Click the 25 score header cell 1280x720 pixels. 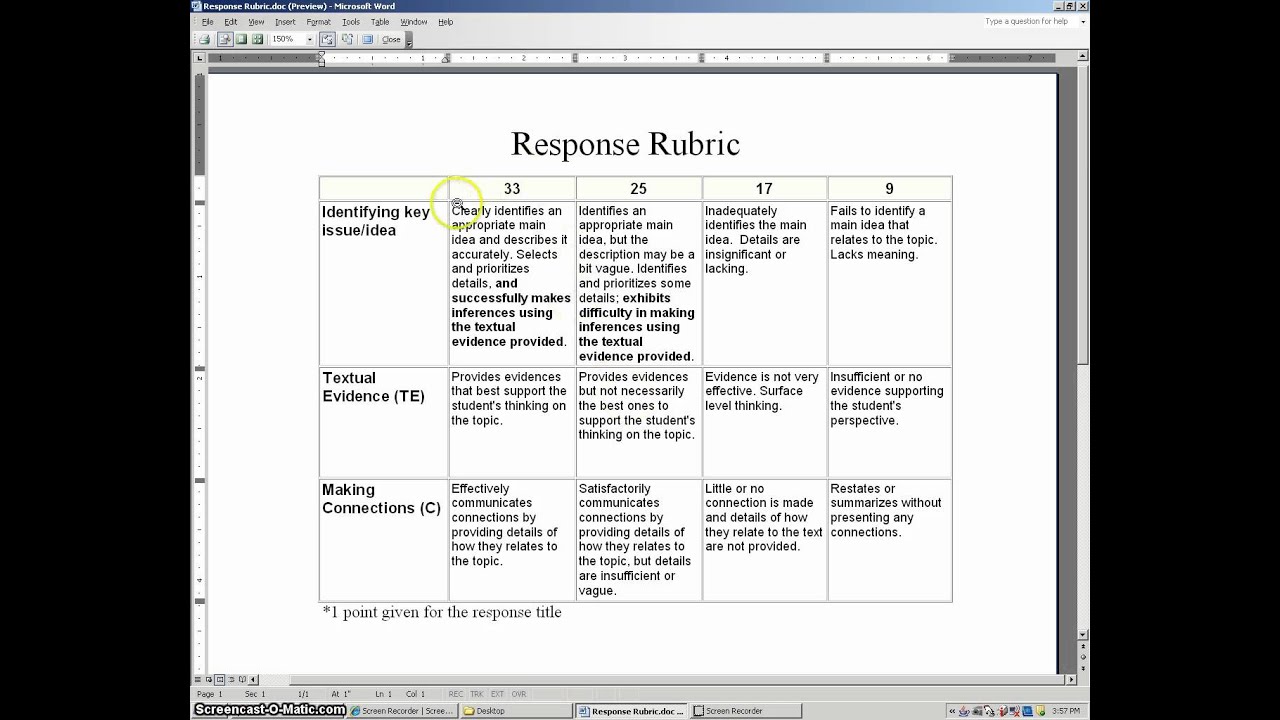pos(638,188)
